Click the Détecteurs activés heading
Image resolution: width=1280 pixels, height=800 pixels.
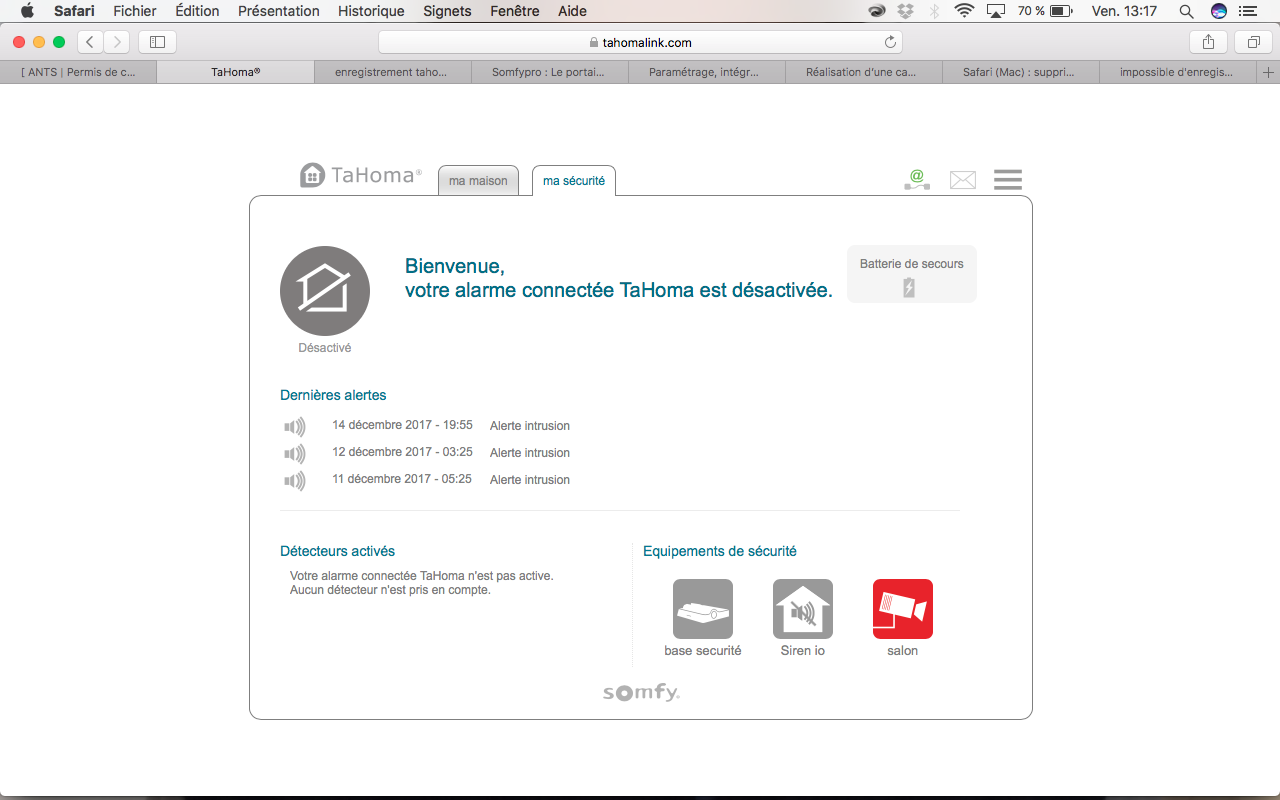(337, 551)
